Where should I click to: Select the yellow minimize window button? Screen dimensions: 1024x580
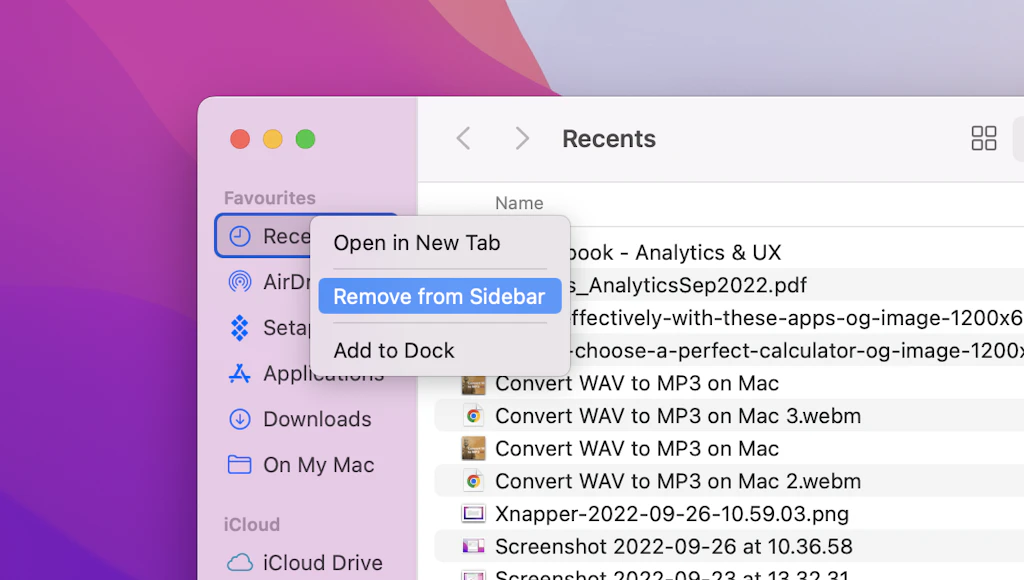tap(270, 139)
